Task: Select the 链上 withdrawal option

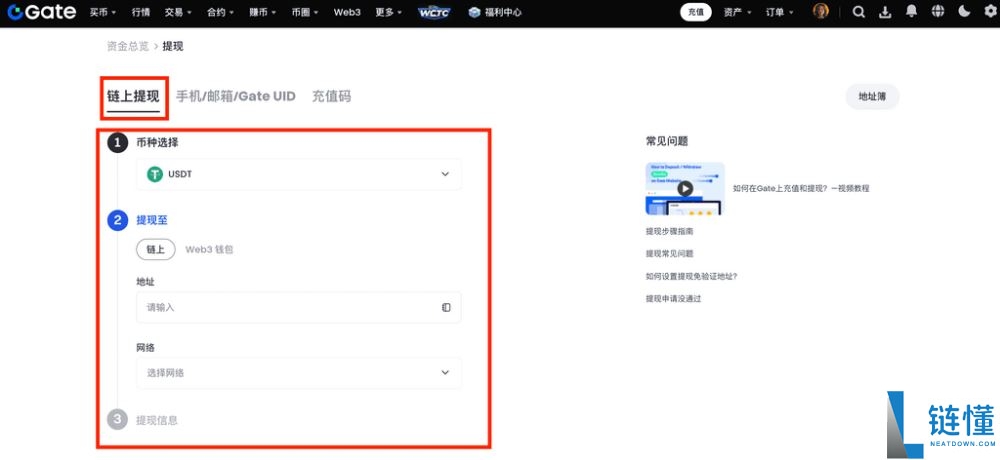Action: click(156, 249)
